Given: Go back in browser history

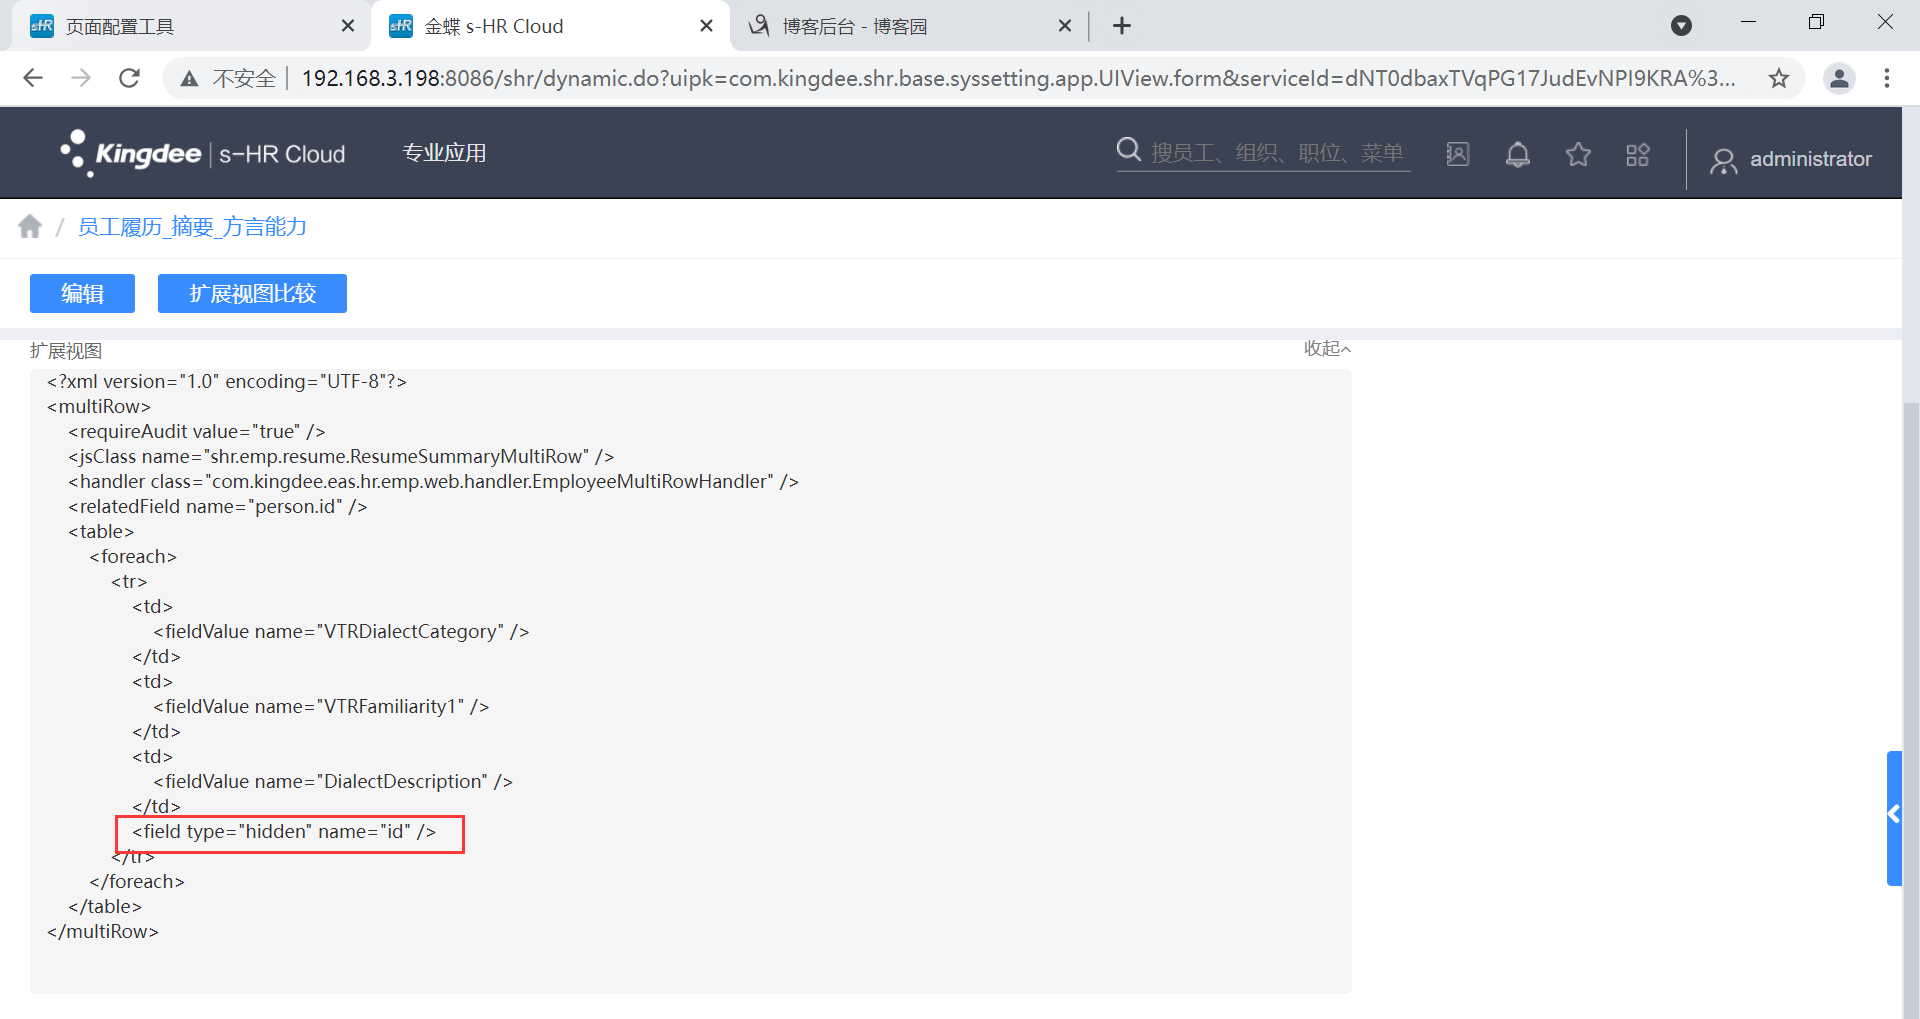Looking at the screenshot, I should pyautogui.click(x=33, y=78).
